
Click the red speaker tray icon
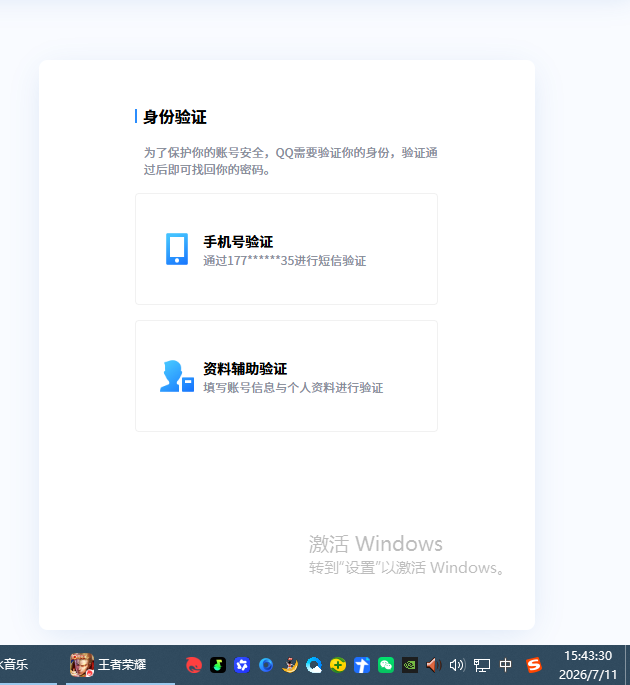click(434, 665)
